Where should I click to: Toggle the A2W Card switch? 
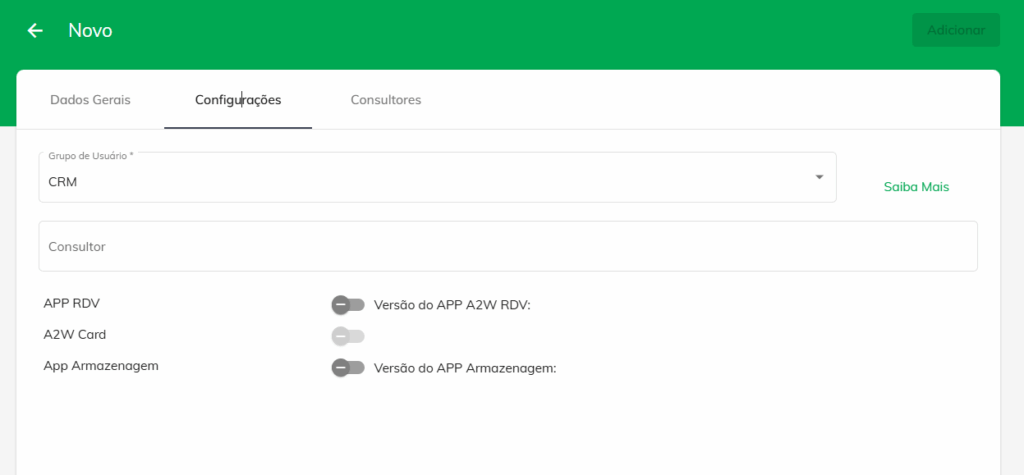[348, 336]
